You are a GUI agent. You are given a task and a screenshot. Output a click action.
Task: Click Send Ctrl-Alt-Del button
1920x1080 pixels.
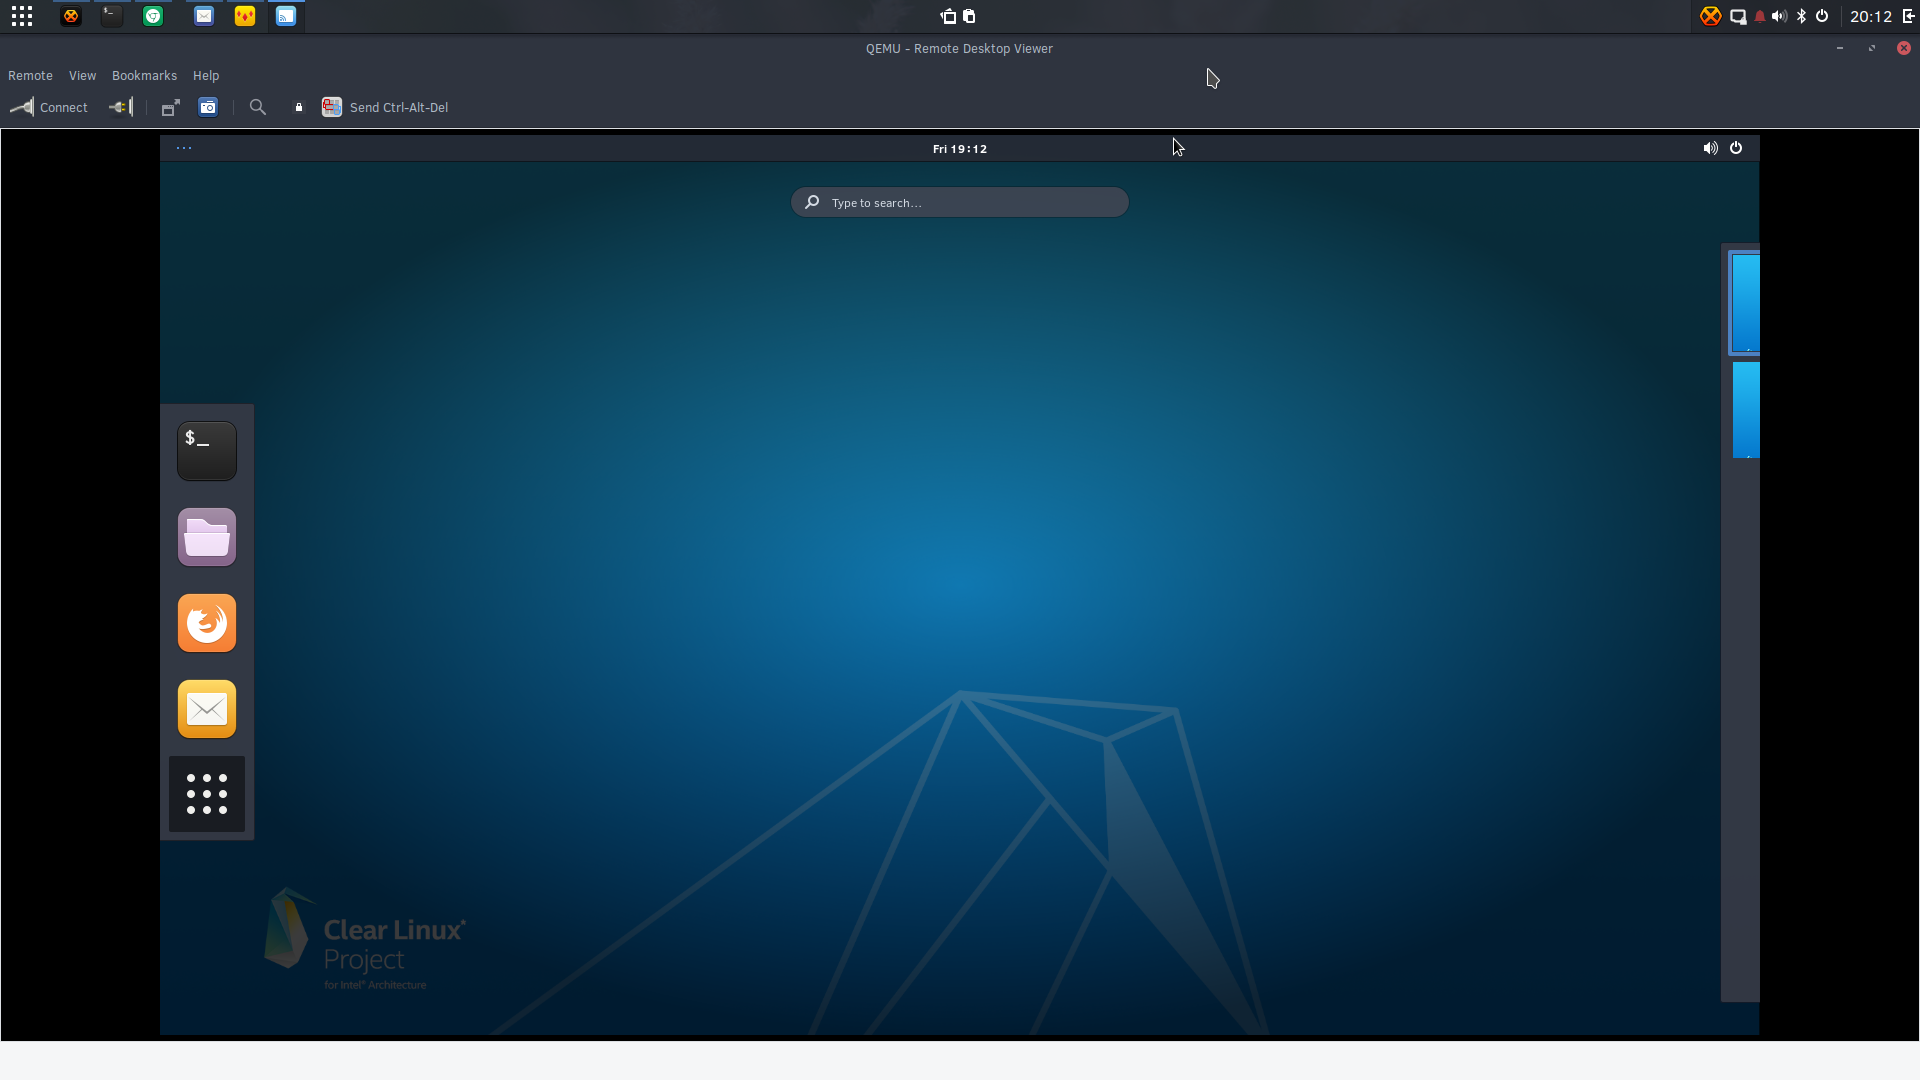click(x=385, y=107)
